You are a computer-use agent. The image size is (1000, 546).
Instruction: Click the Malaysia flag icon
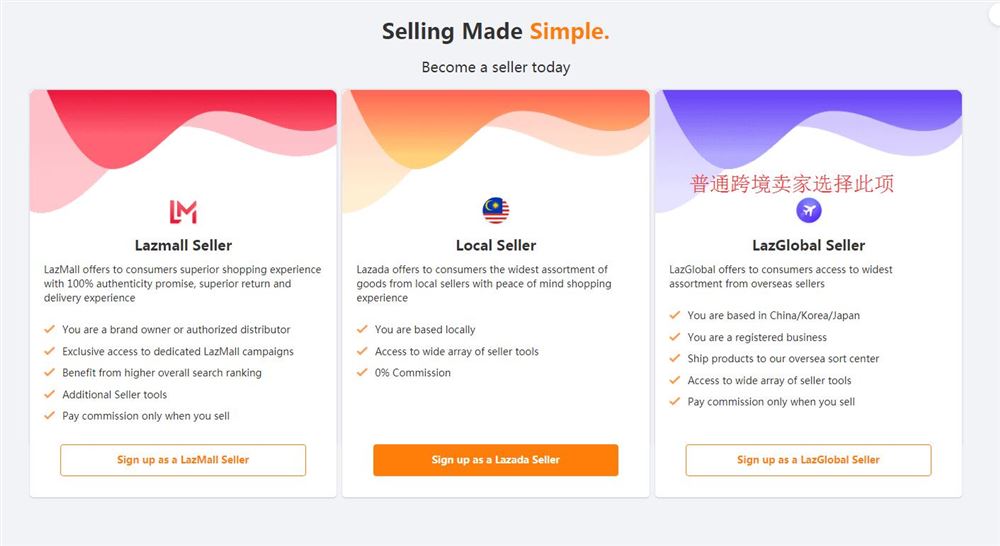(x=496, y=210)
